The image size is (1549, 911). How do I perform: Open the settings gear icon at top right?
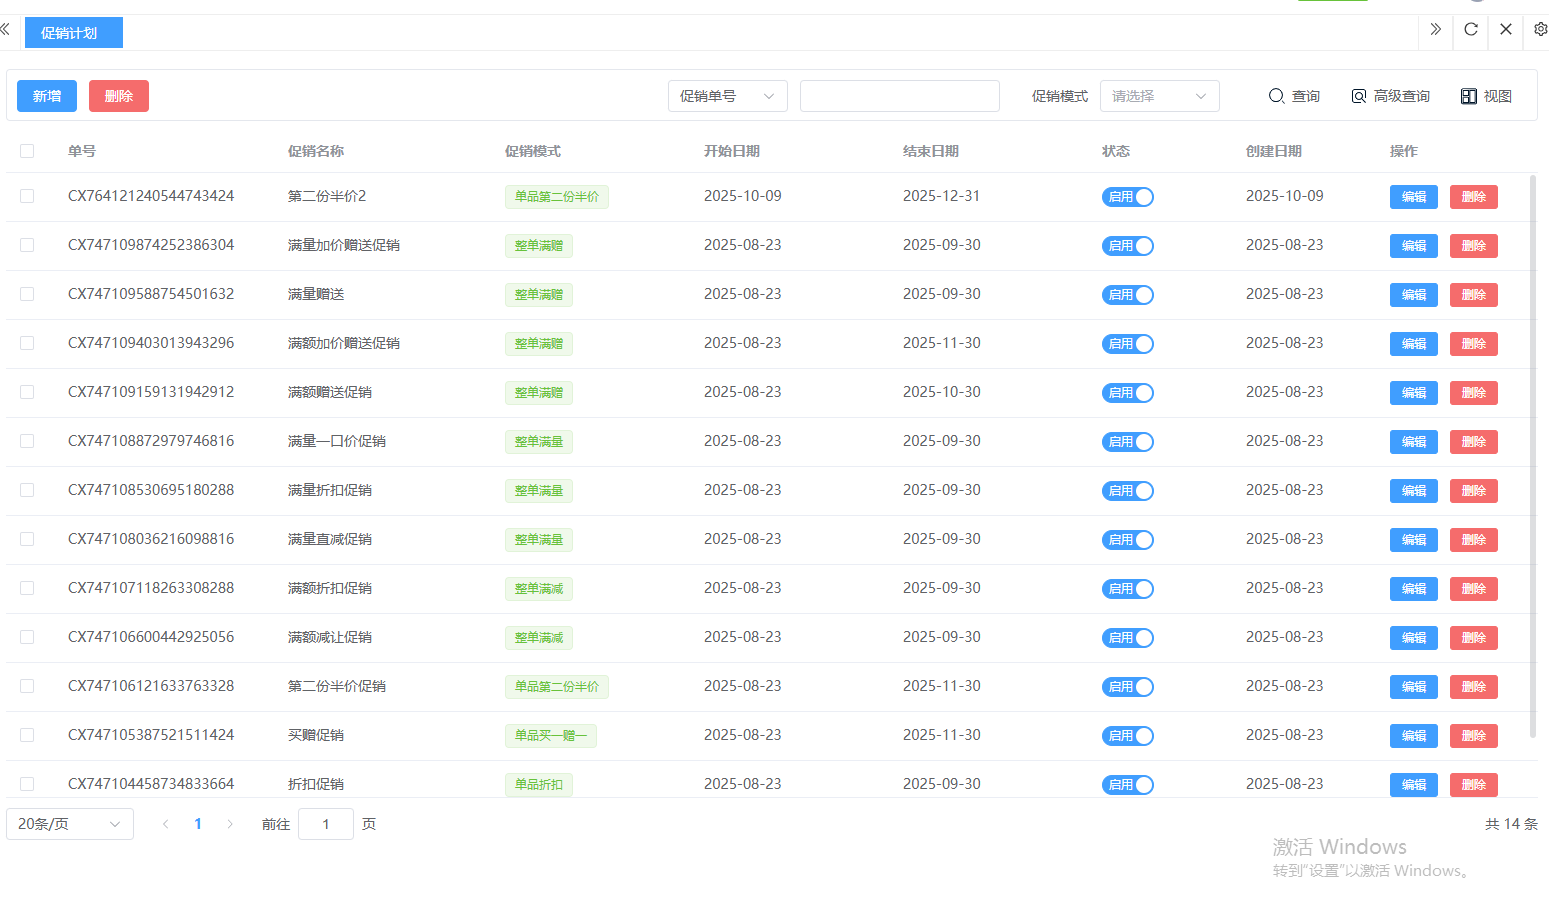click(1540, 30)
